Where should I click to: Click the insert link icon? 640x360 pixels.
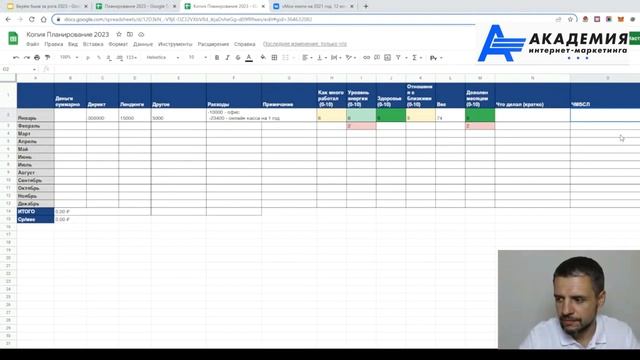367,58
